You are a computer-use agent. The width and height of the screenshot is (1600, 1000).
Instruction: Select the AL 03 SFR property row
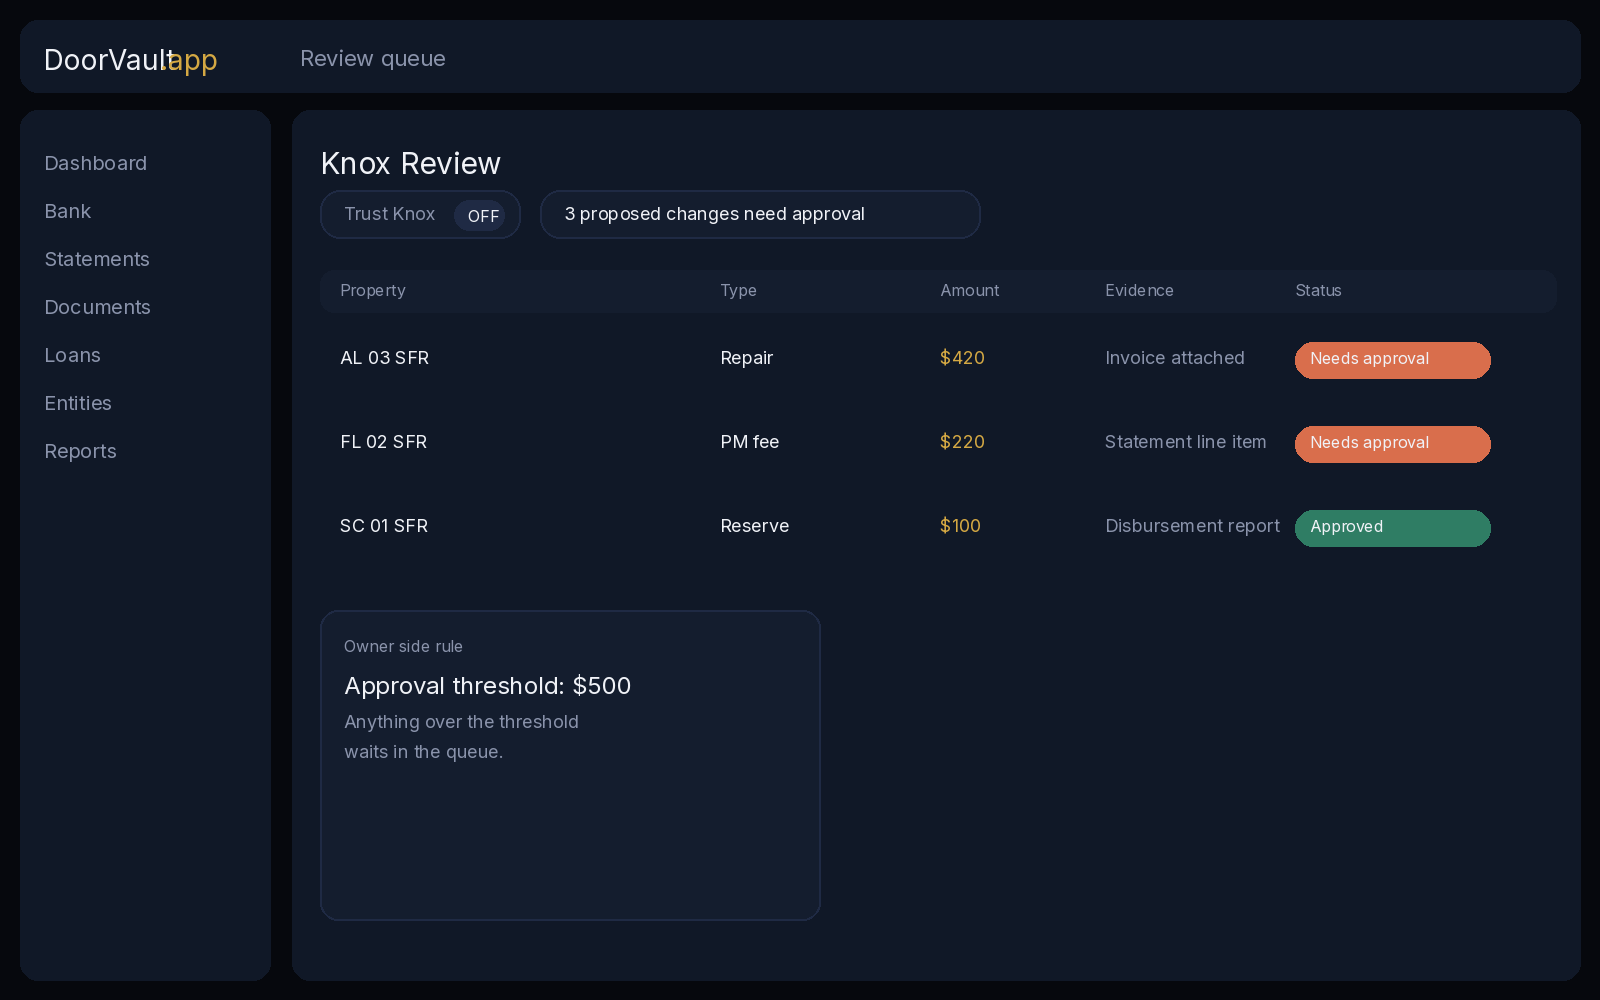938,358
